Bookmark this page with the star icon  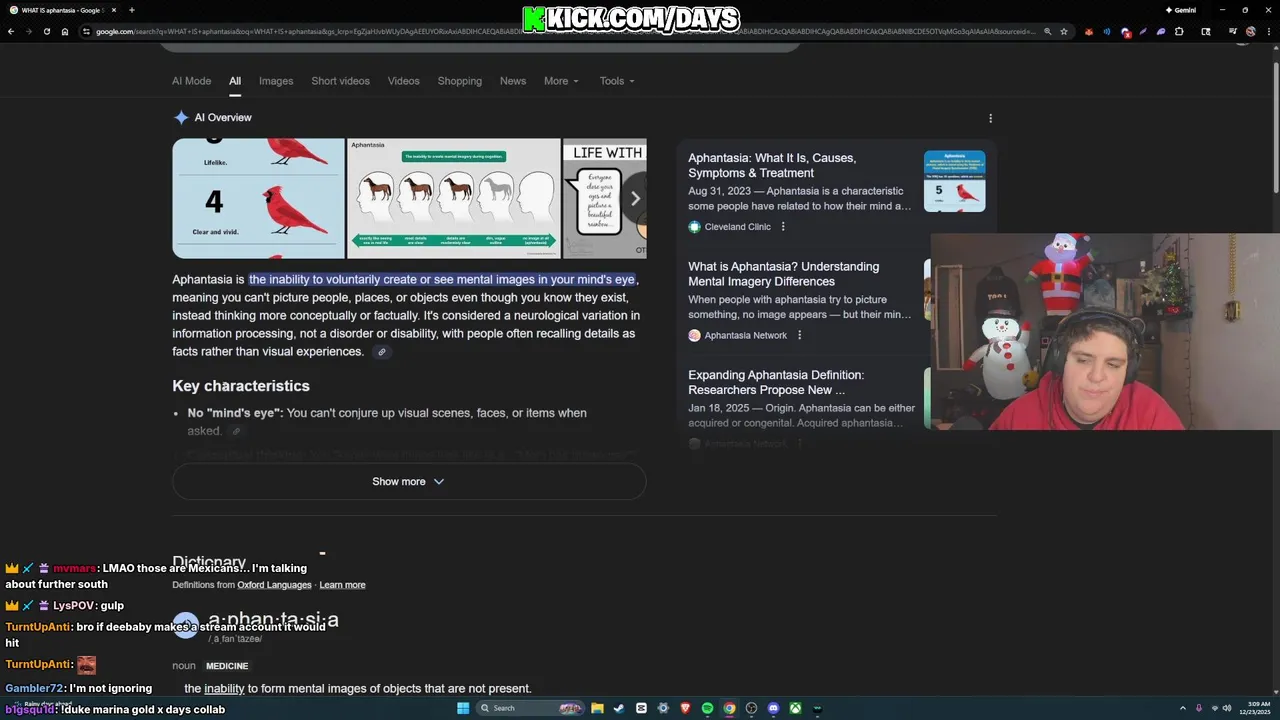pyautogui.click(x=1064, y=32)
